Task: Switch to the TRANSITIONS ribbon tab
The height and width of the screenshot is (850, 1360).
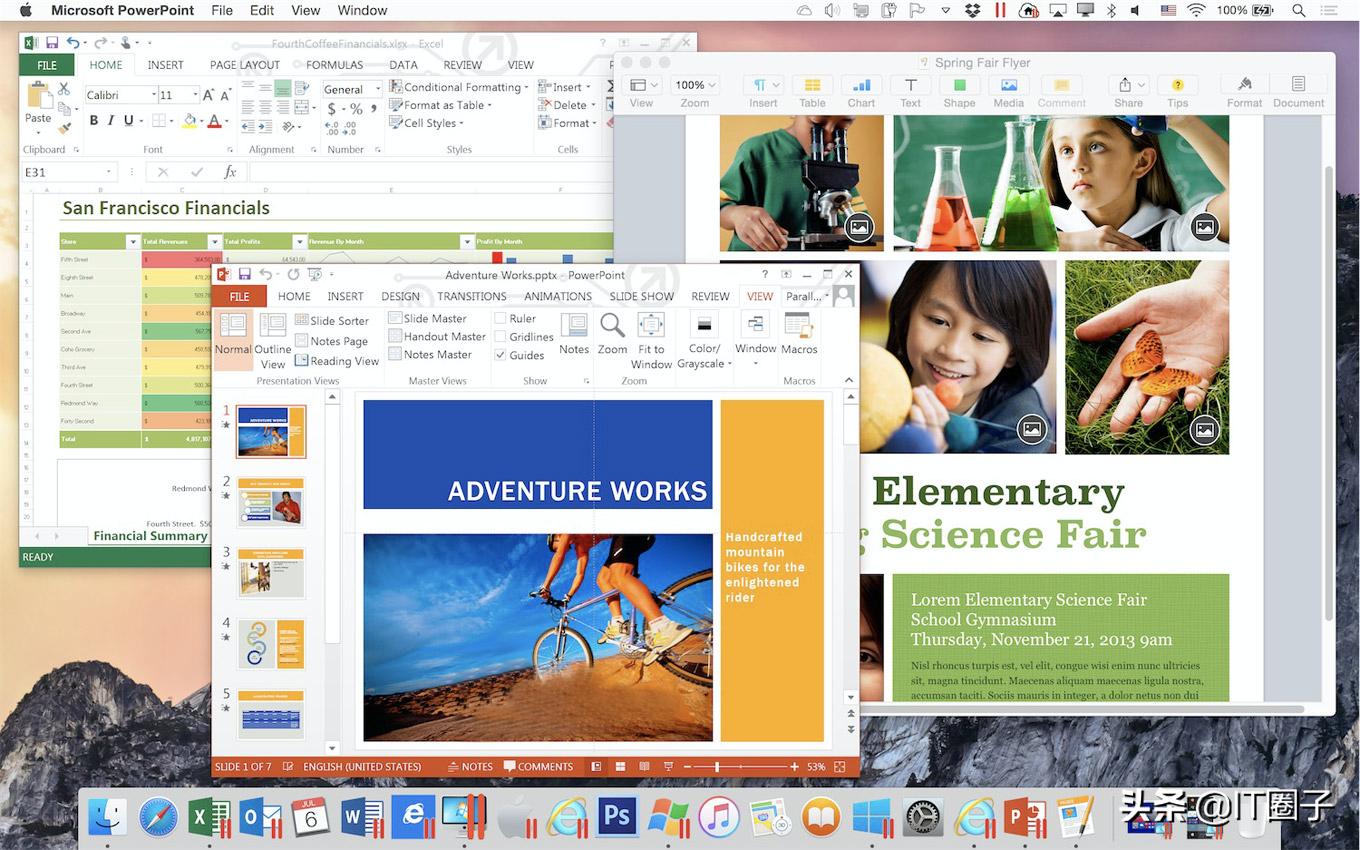Action: 471,296
